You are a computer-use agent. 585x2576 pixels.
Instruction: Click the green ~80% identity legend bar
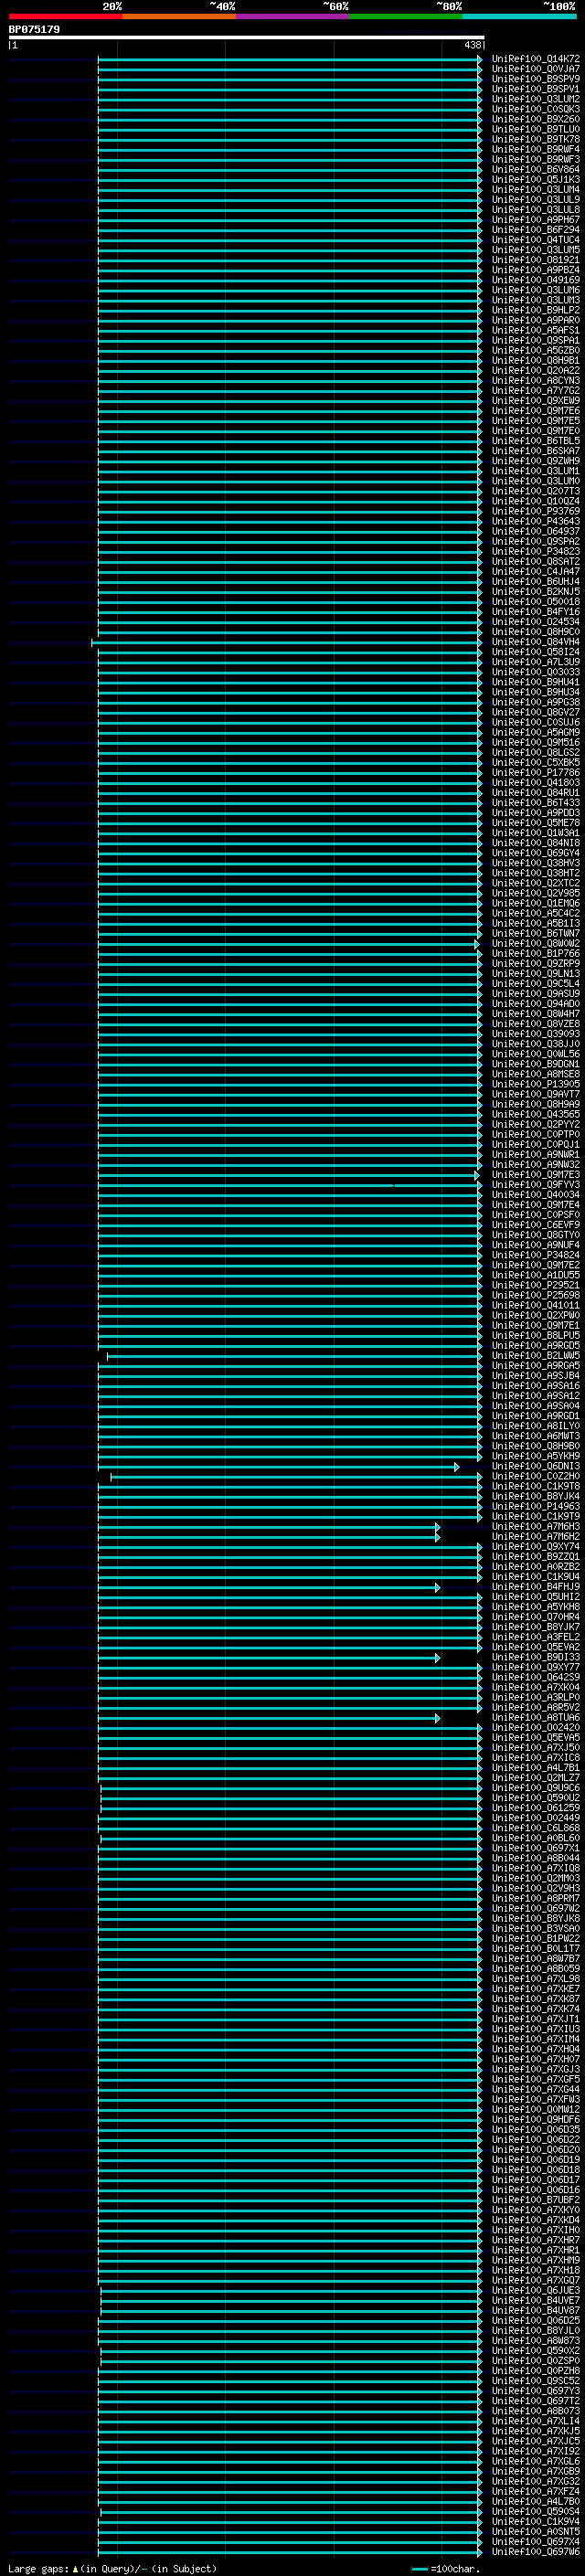(406, 16)
